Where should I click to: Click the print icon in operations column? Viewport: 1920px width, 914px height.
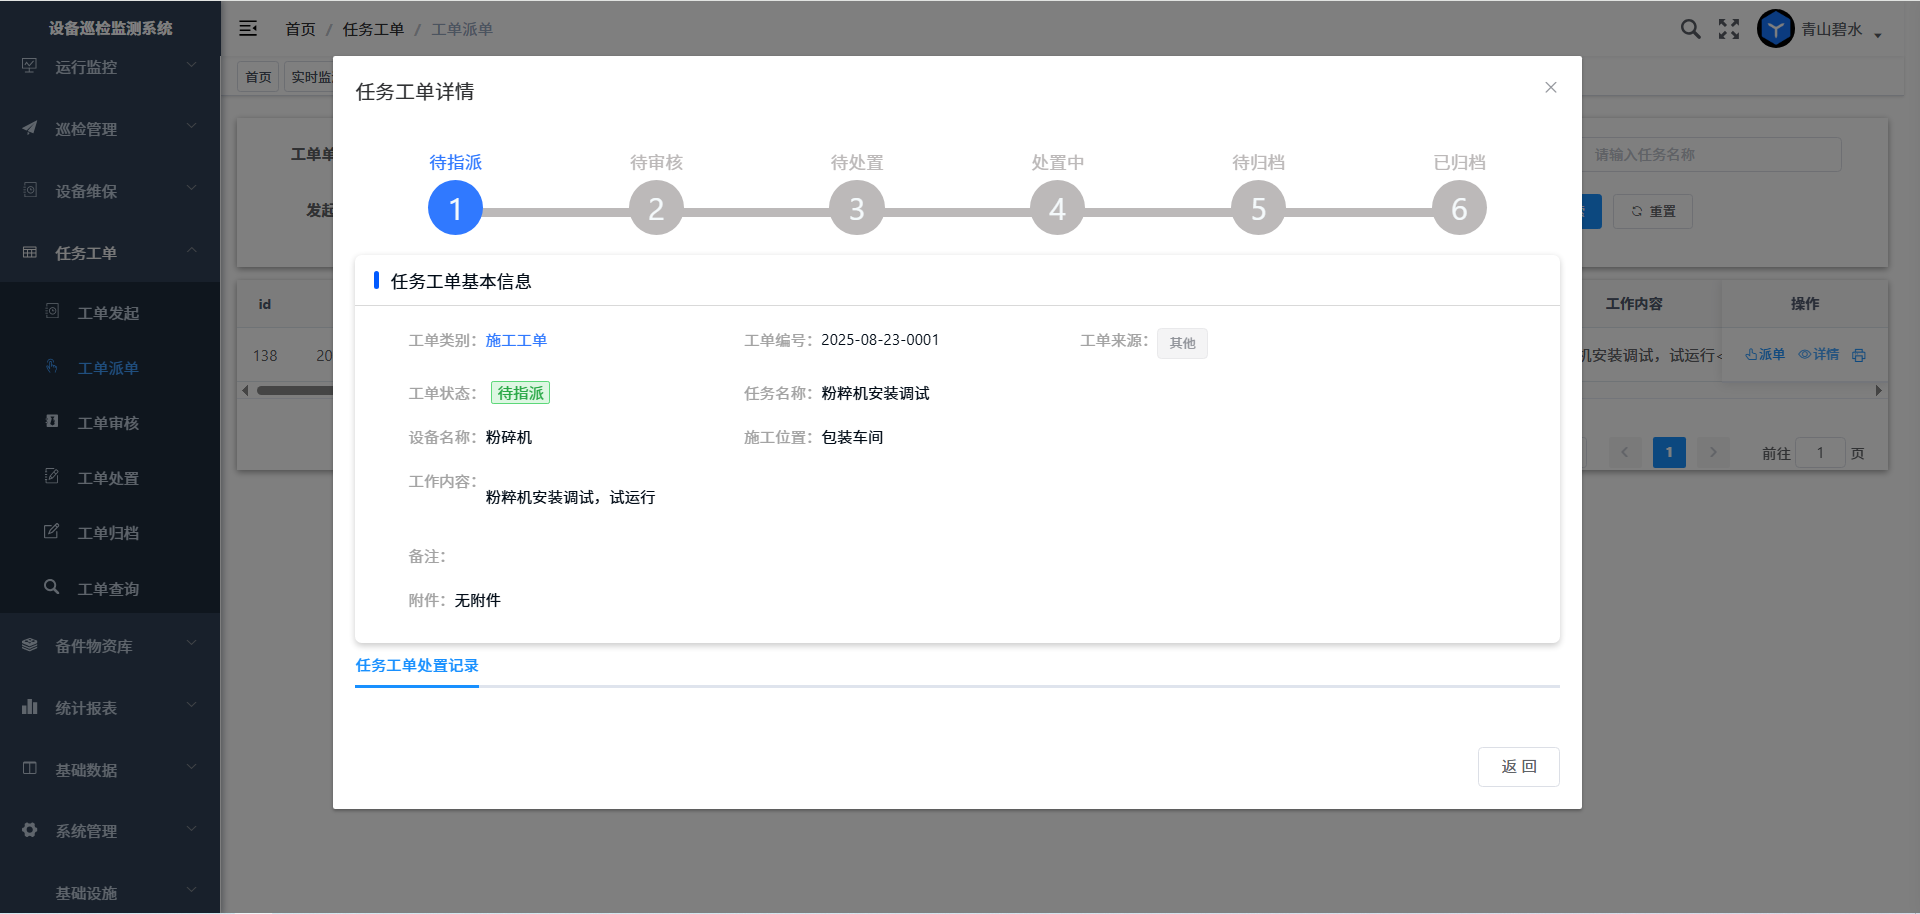(x=1858, y=355)
